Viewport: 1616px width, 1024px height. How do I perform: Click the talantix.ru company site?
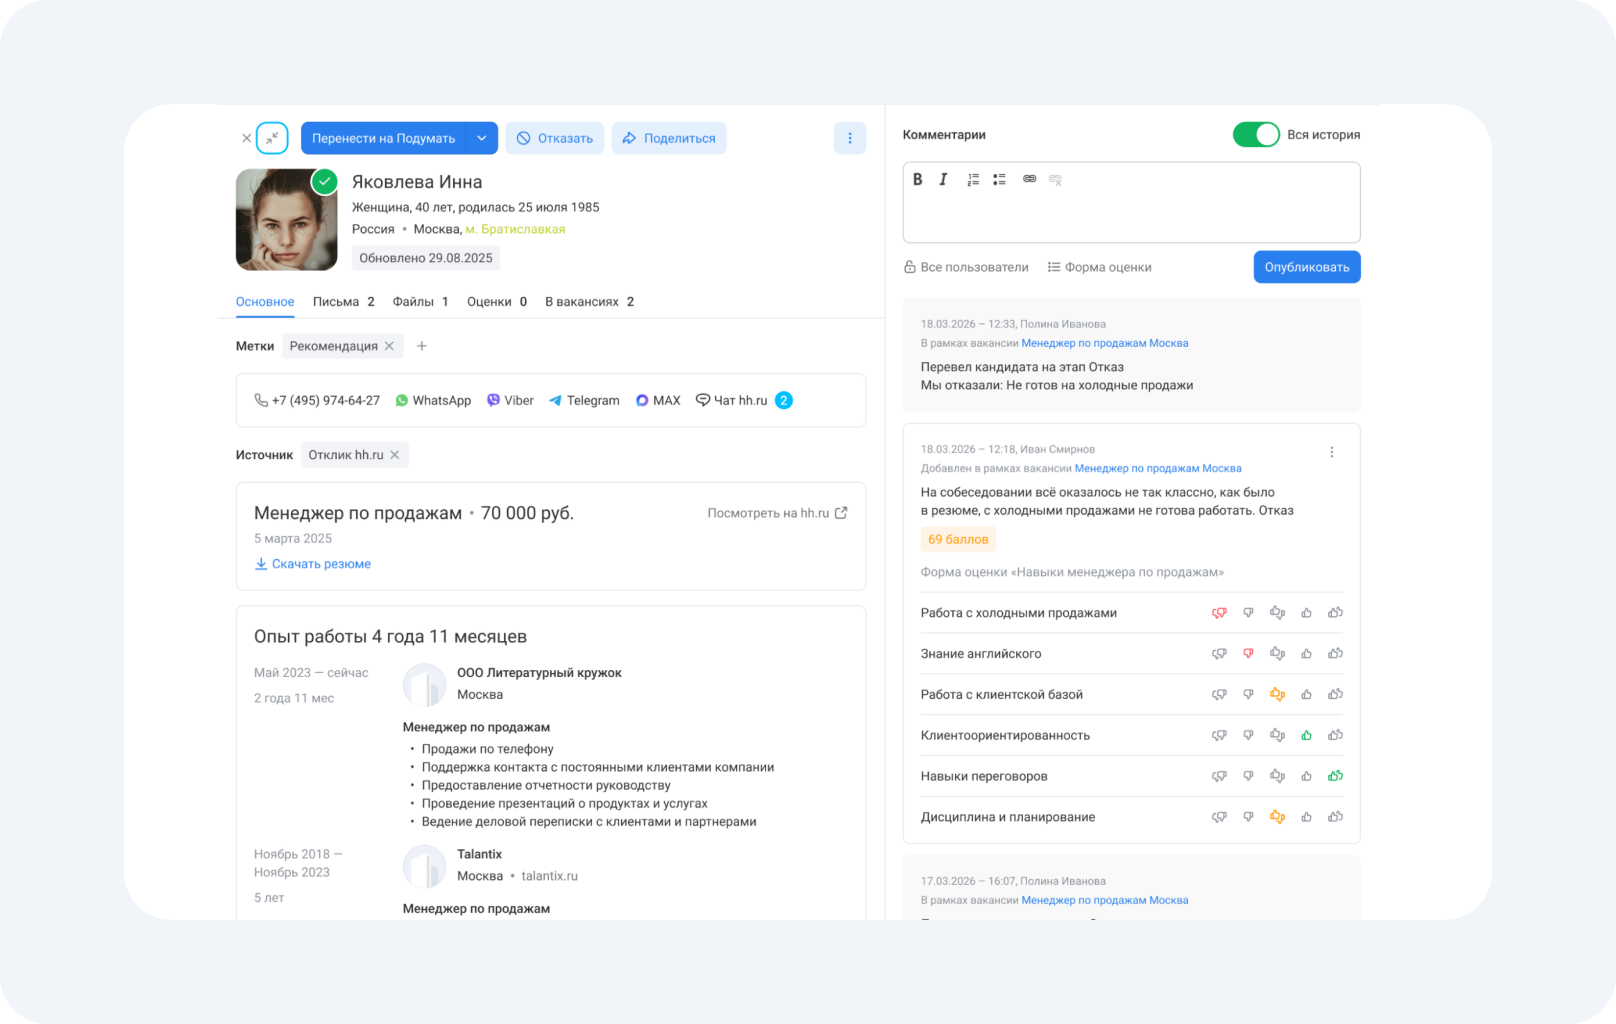pyautogui.click(x=549, y=876)
